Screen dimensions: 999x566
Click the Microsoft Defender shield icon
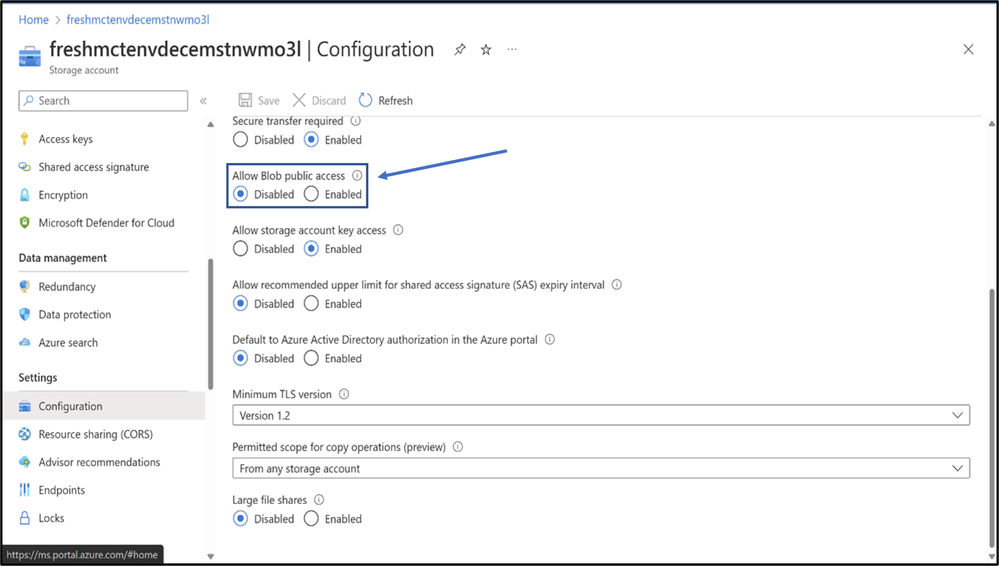[x=25, y=222]
